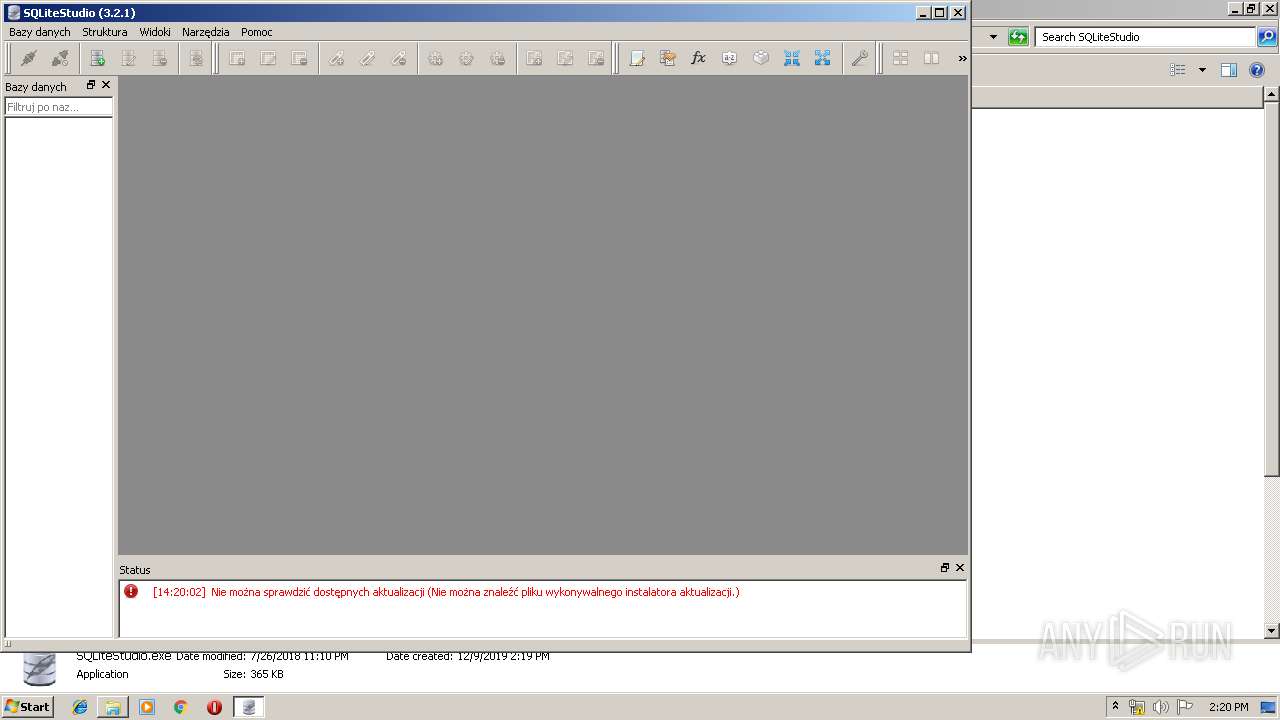Click the Search SQLiteStudio field in Explorer

(1146, 37)
